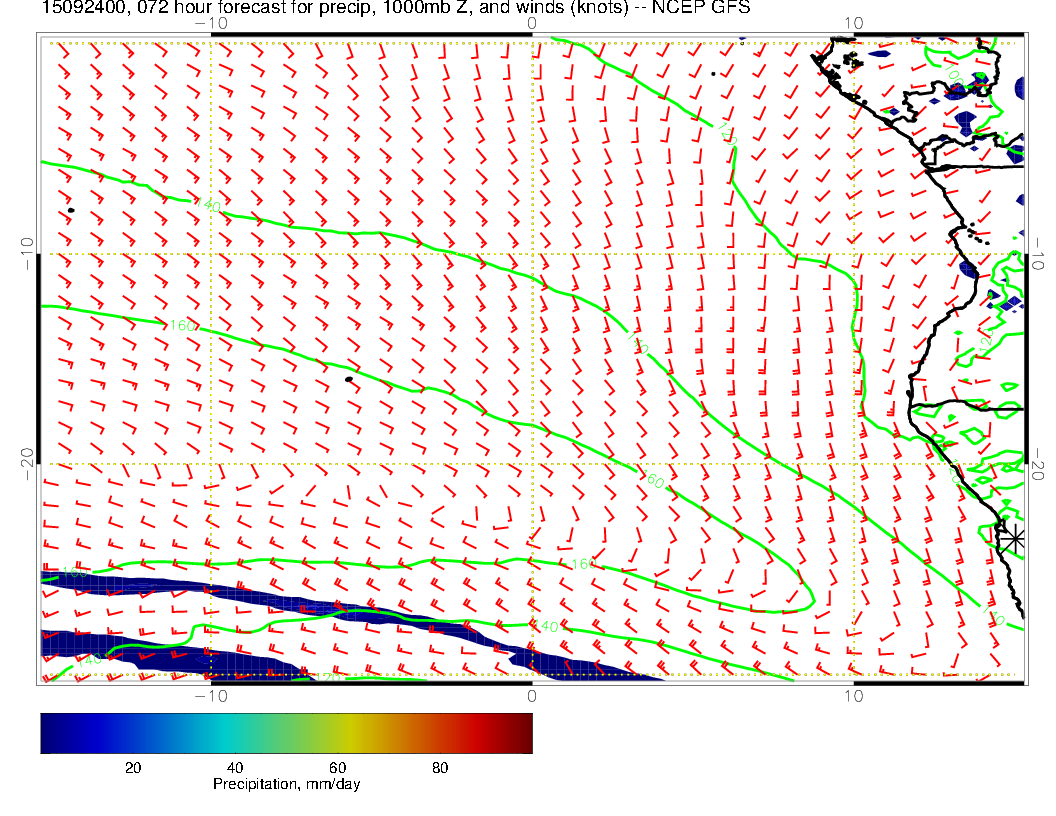Screen dimensions: 1056x816
Task: Click the 0 longitude label on the top axis
Action: 531,22
